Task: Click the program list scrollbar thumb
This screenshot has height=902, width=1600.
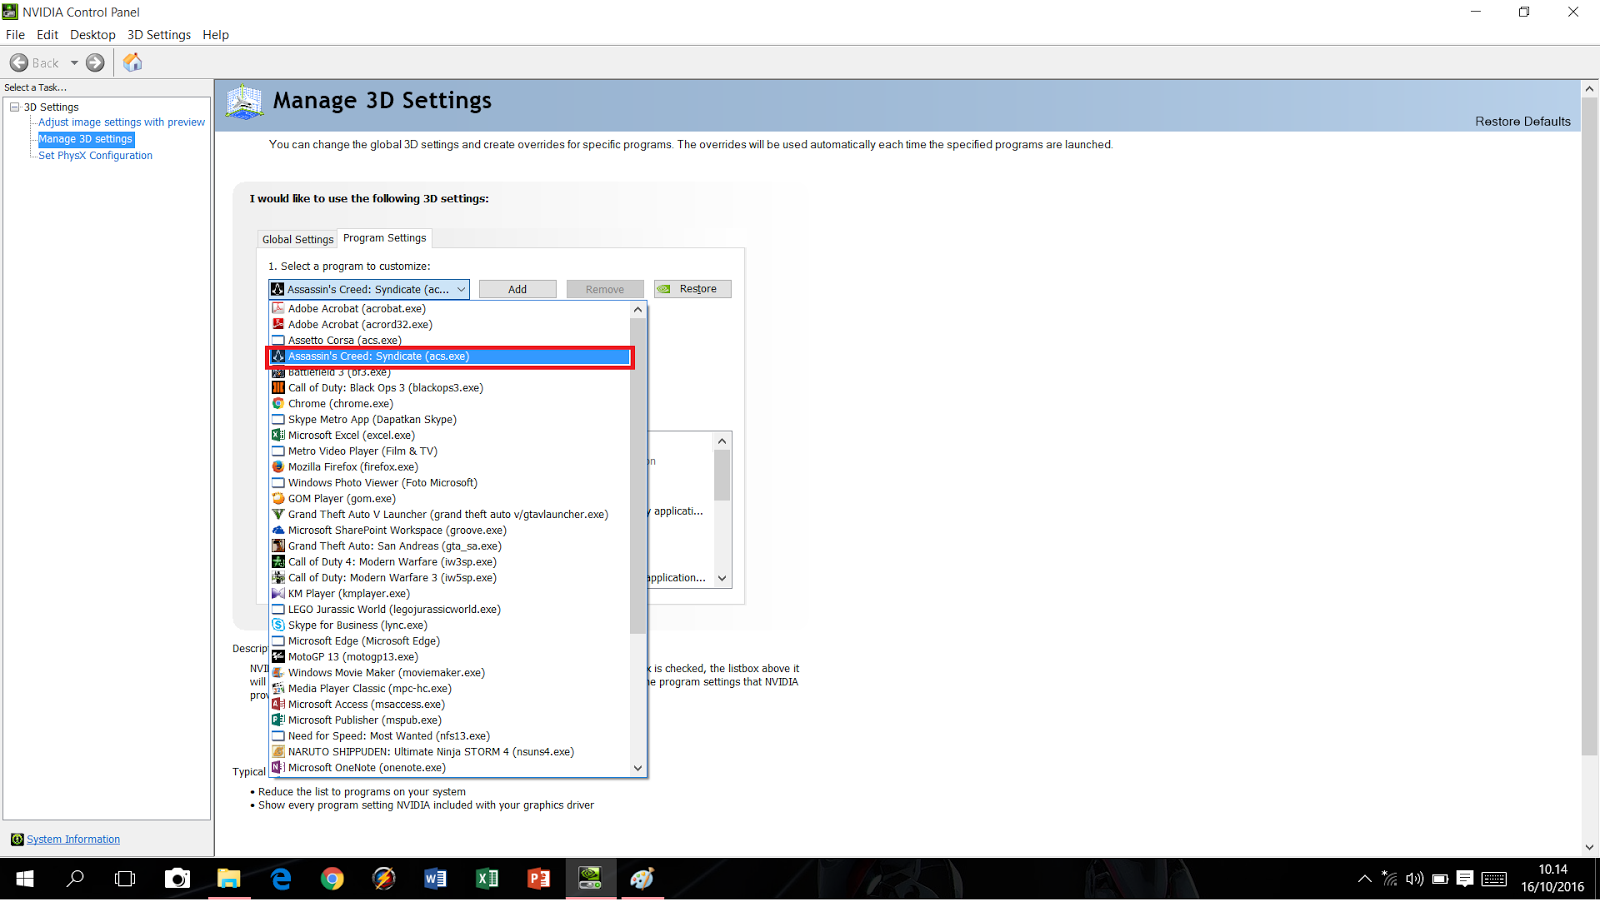Action: [x=638, y=475]
